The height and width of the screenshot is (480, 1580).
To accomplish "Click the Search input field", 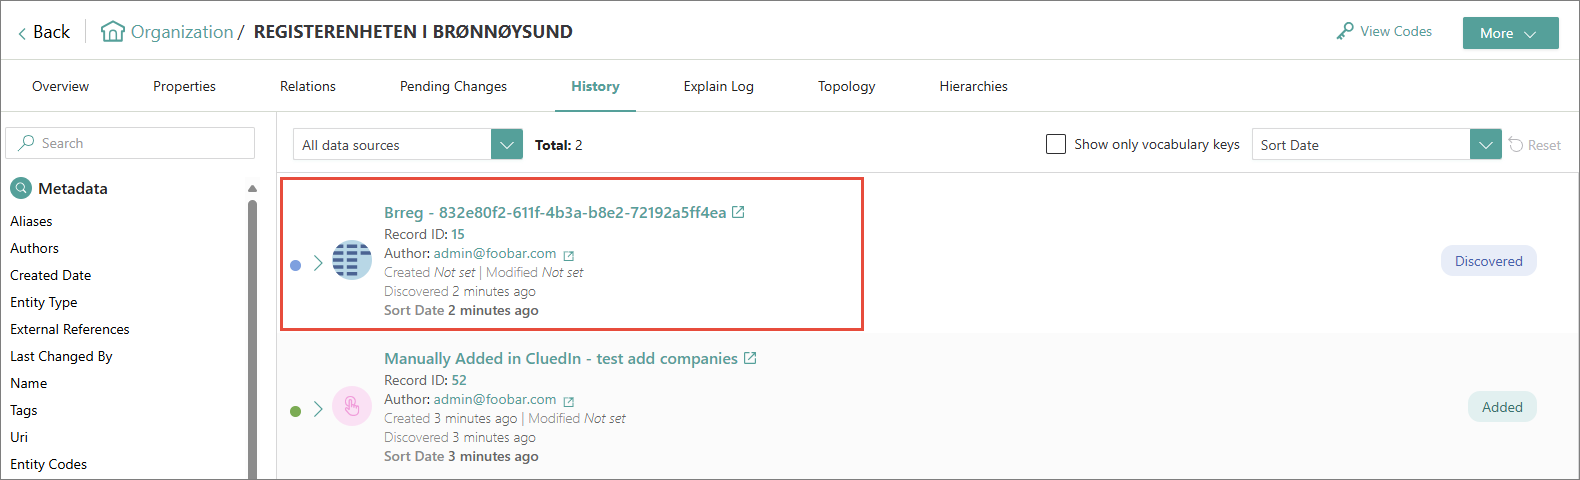I will [140, 143].
